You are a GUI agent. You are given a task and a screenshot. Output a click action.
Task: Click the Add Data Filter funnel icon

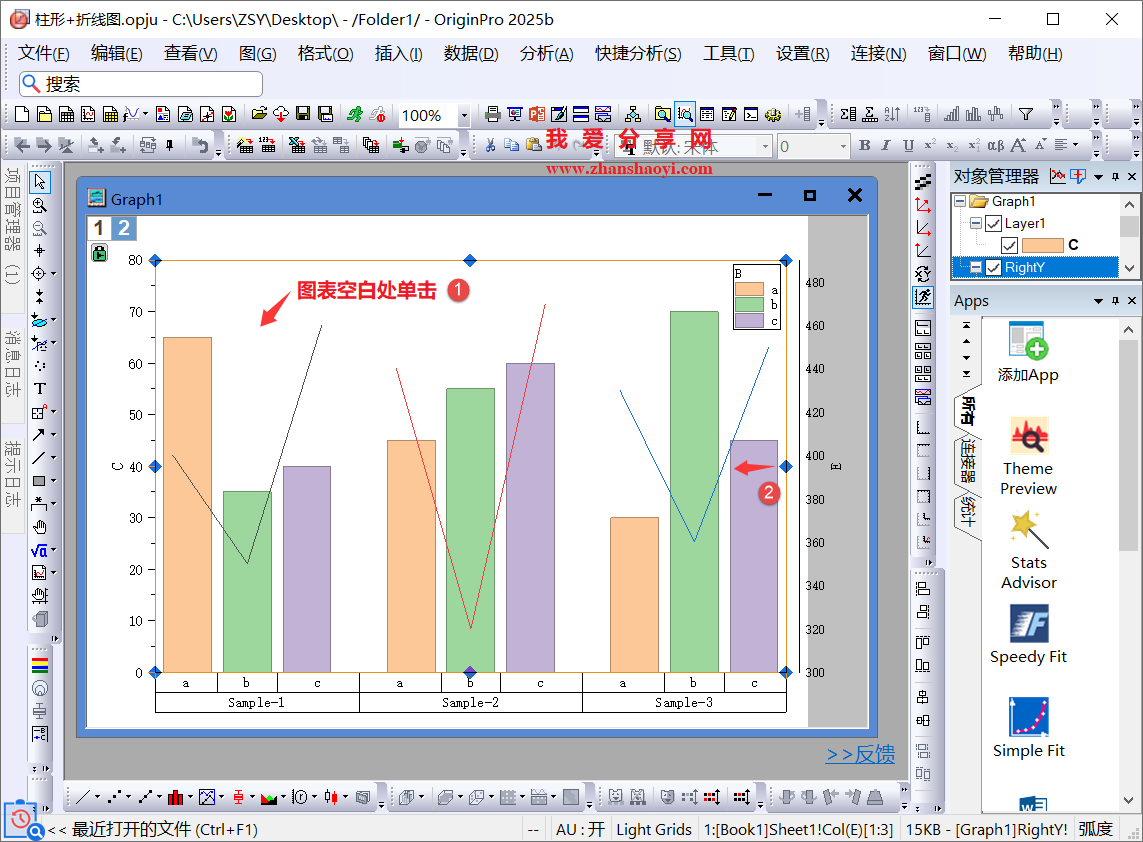point(1025,114)
